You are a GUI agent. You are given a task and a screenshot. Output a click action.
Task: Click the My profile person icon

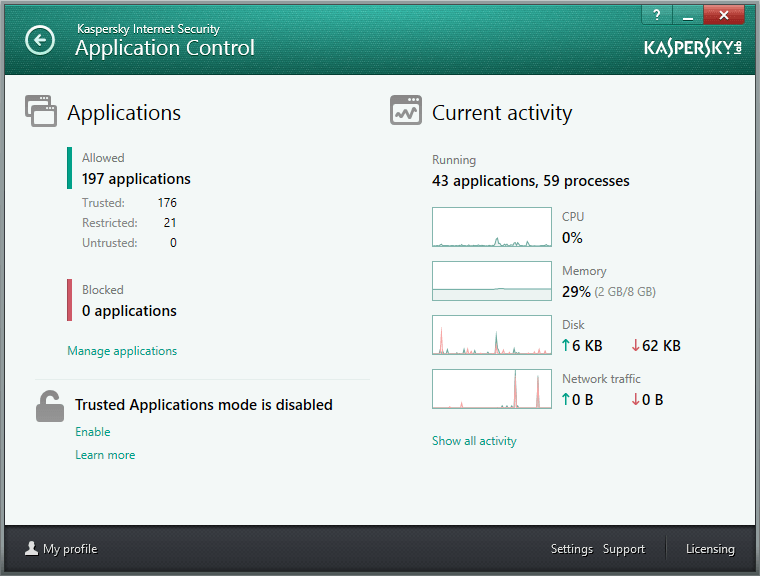(x=32, y=548)
